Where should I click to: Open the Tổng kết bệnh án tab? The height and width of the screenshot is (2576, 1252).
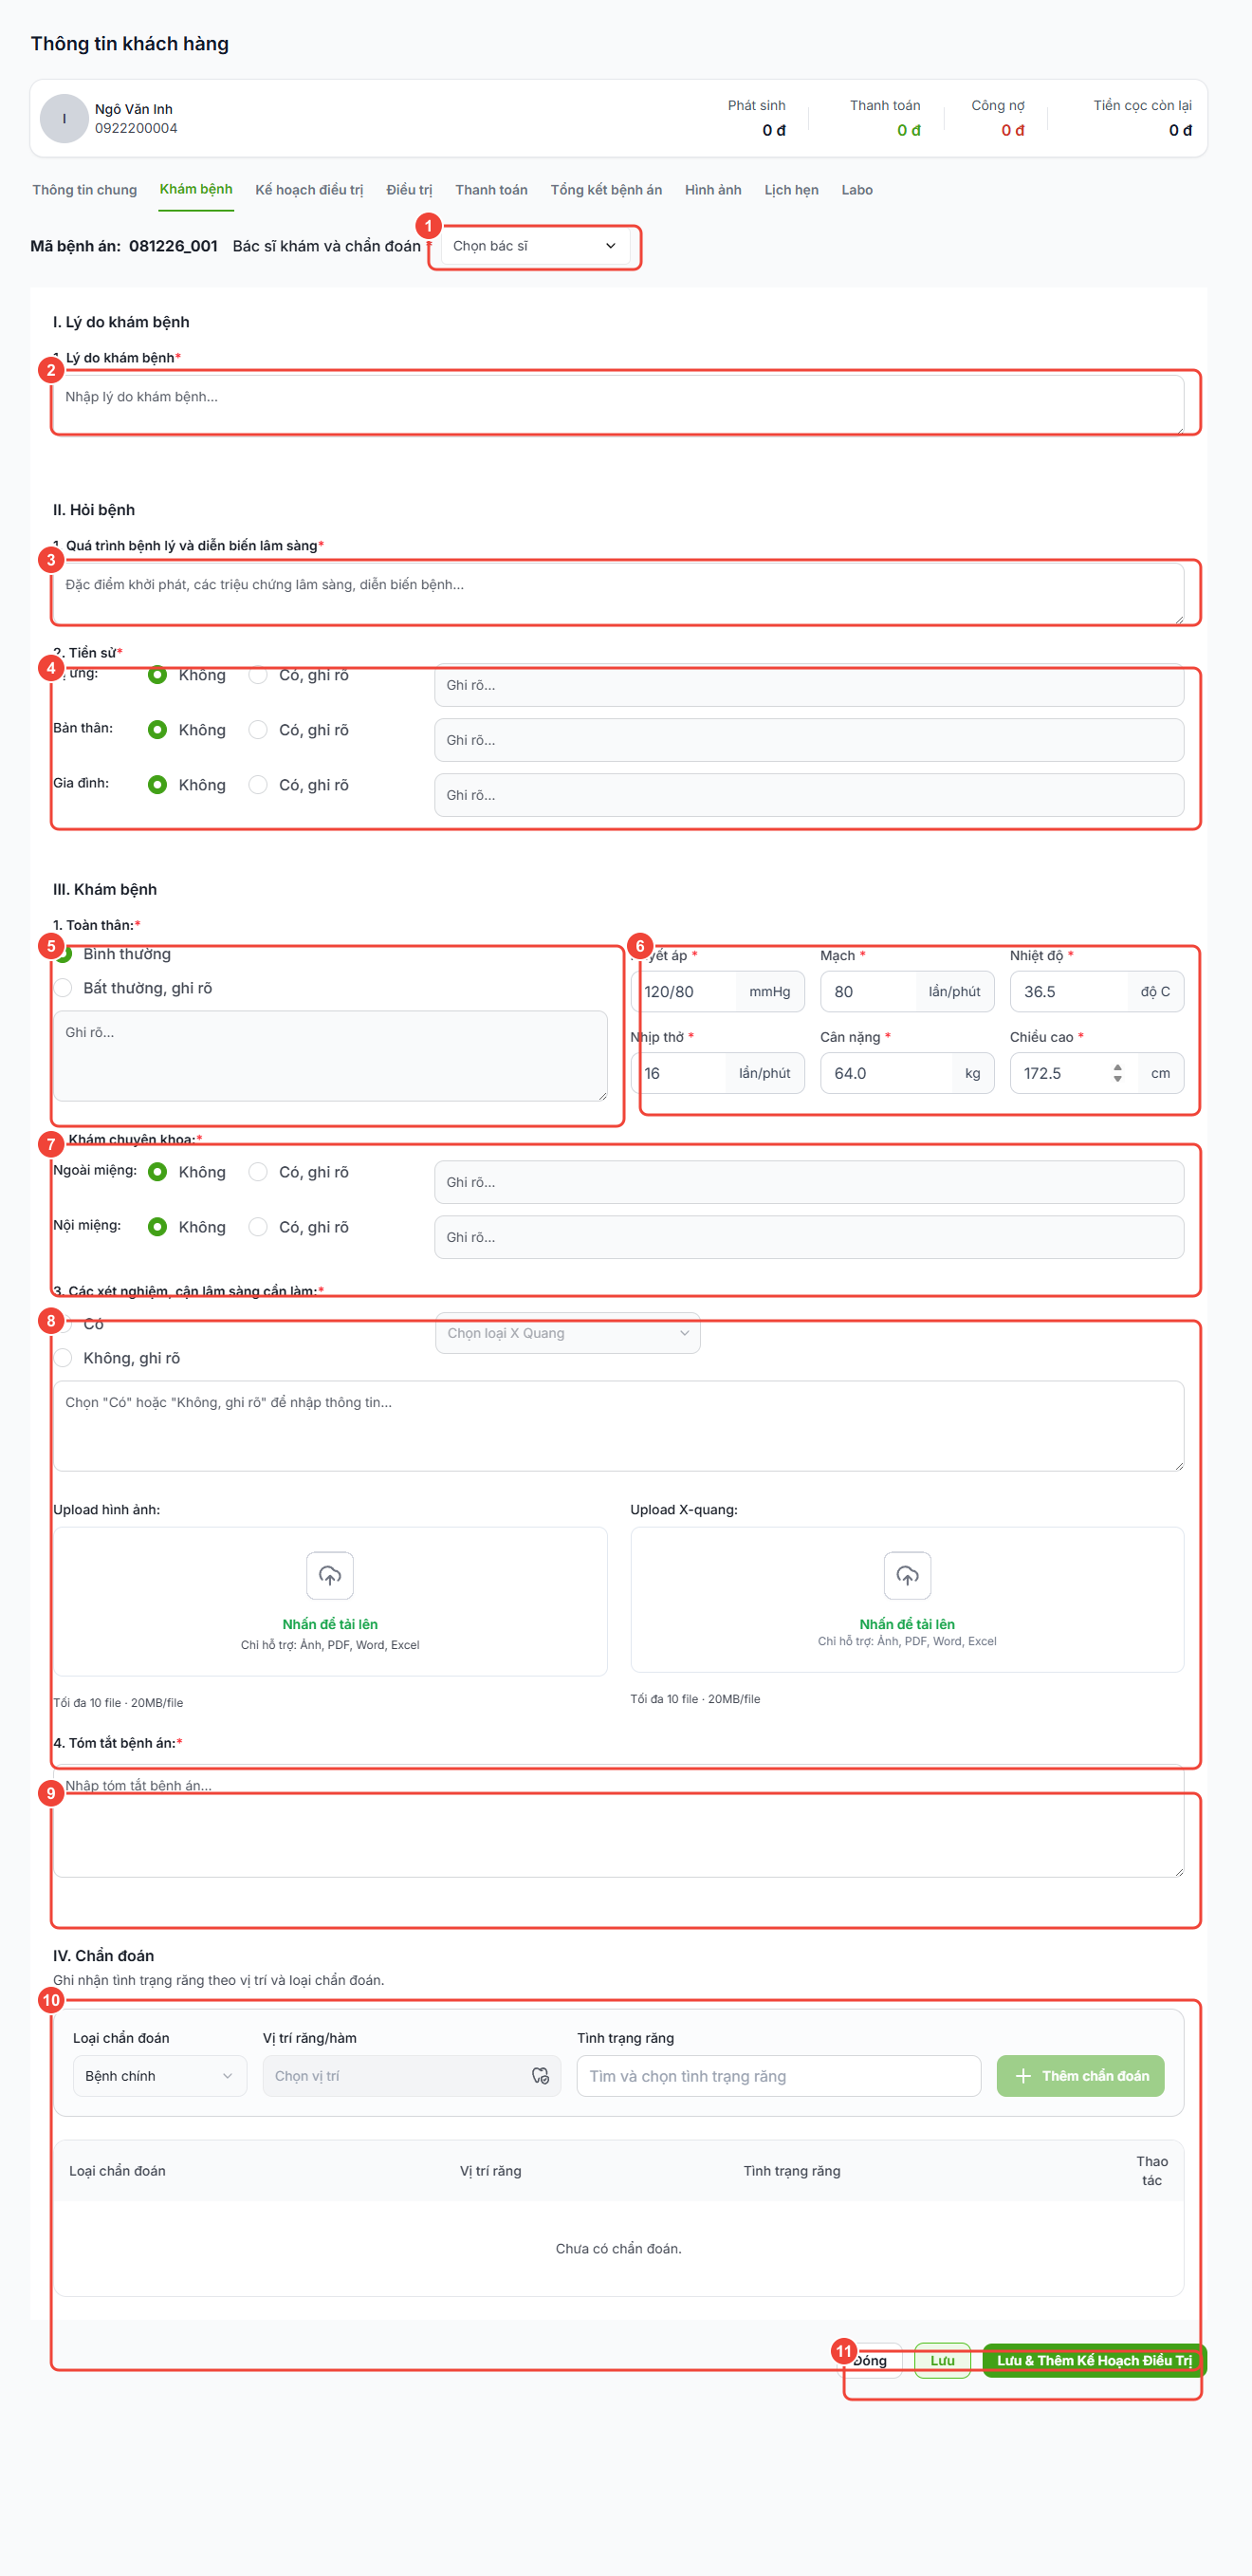pyautogui.click(x=606, y=190)
